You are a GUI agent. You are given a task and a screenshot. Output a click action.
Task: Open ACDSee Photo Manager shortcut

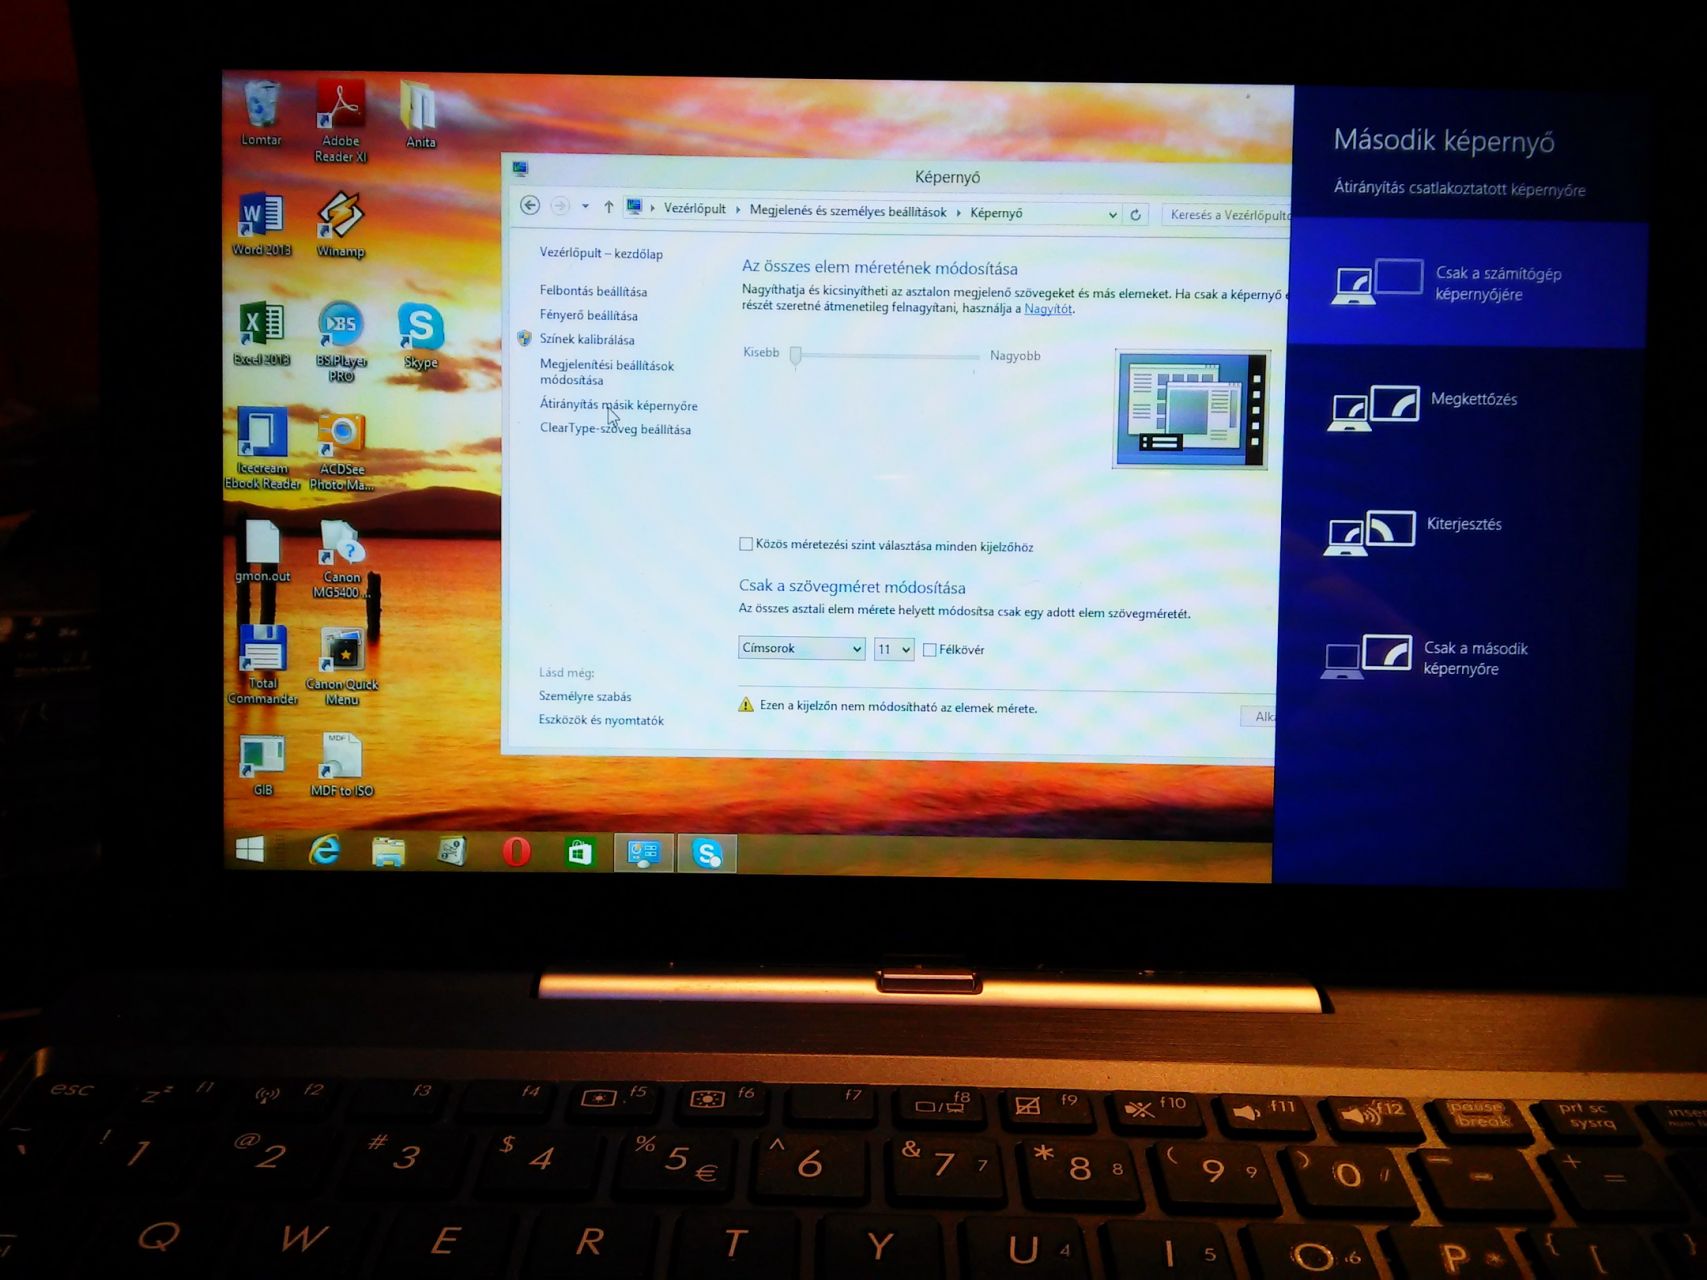click(x=341, y=450)
